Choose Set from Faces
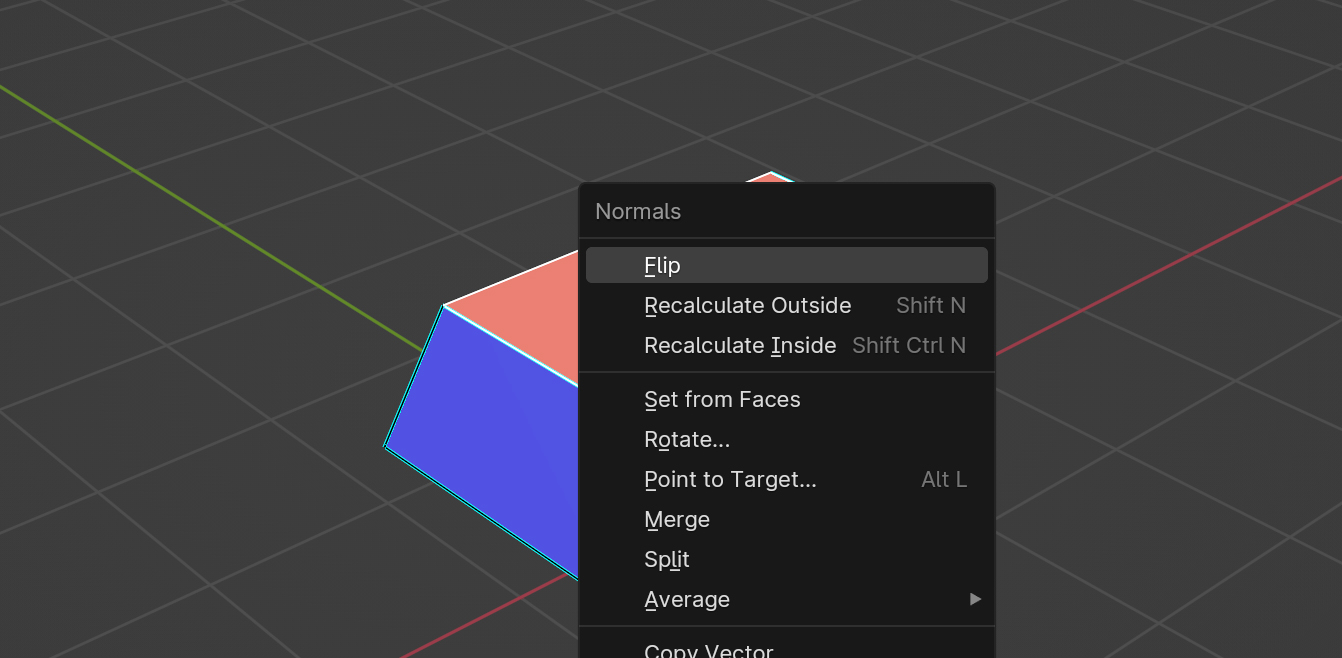 coord(786,399)
